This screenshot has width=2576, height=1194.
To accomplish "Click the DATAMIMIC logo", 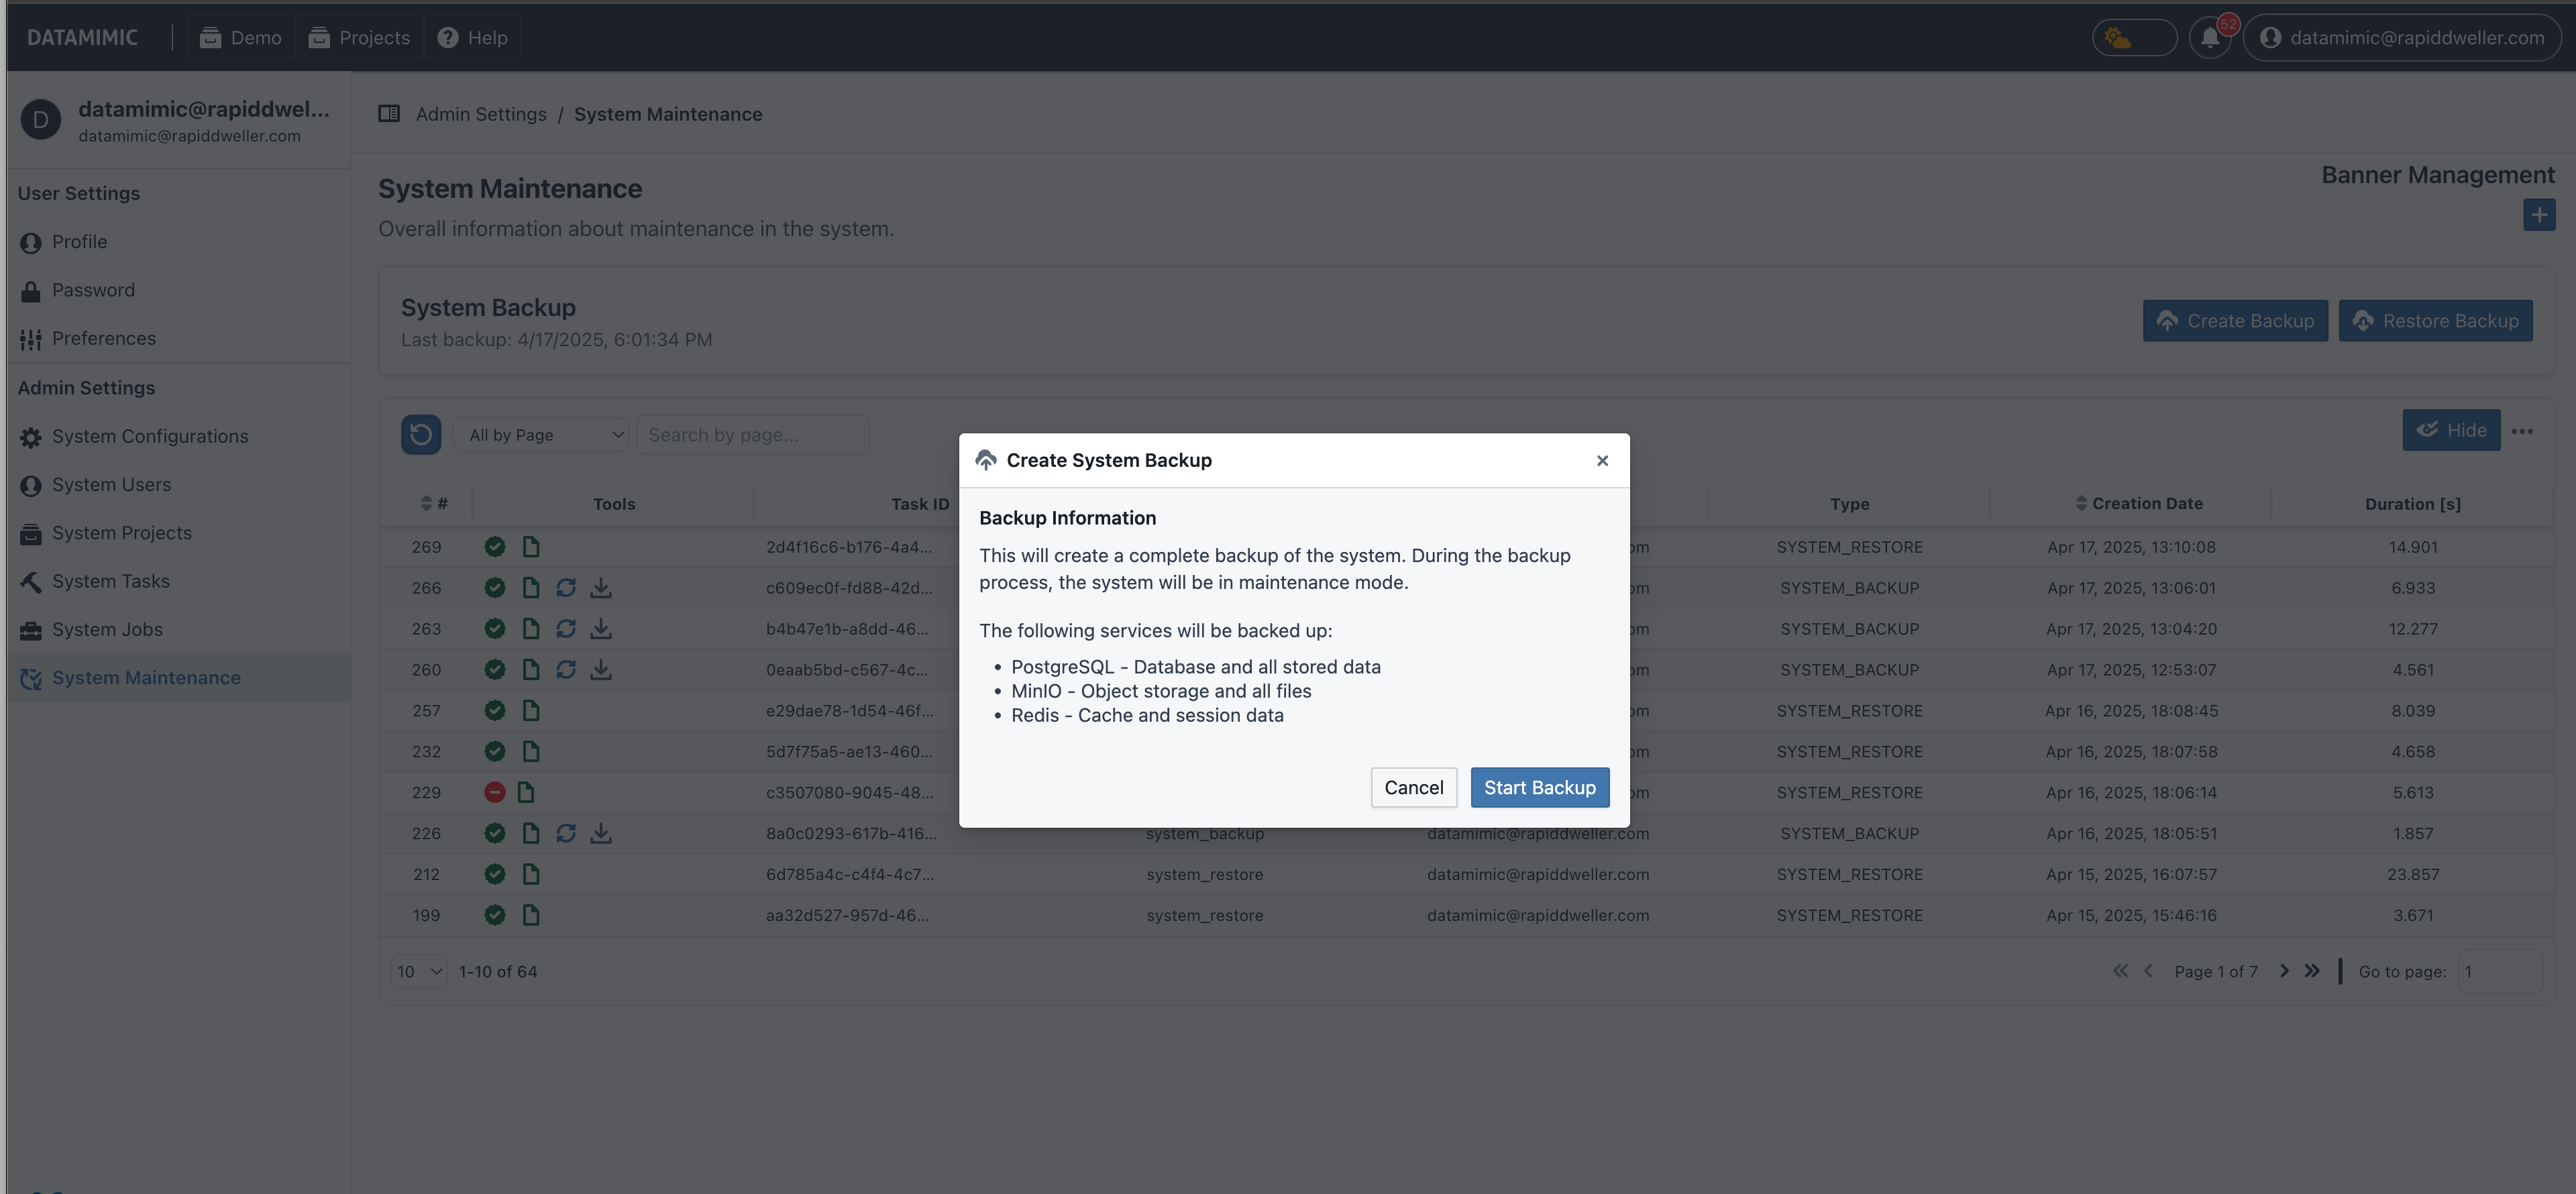I will (82, 38).
